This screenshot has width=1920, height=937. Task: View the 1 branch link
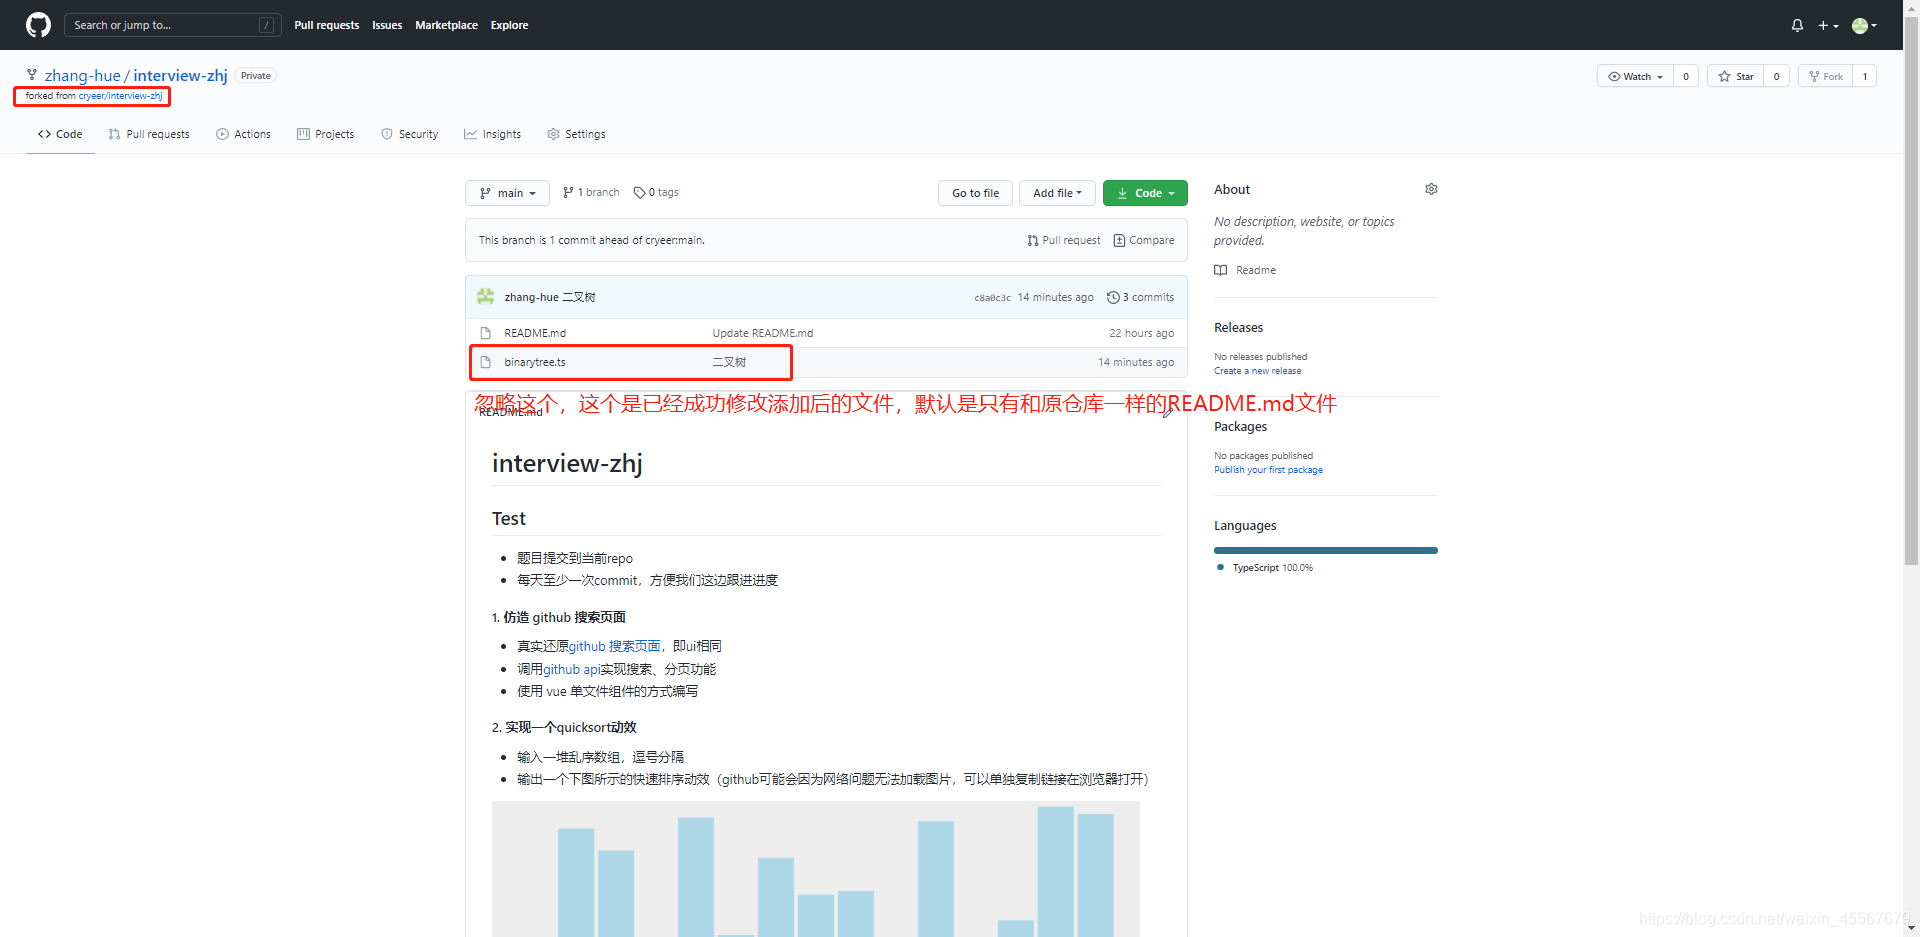(x=591, y=192)
